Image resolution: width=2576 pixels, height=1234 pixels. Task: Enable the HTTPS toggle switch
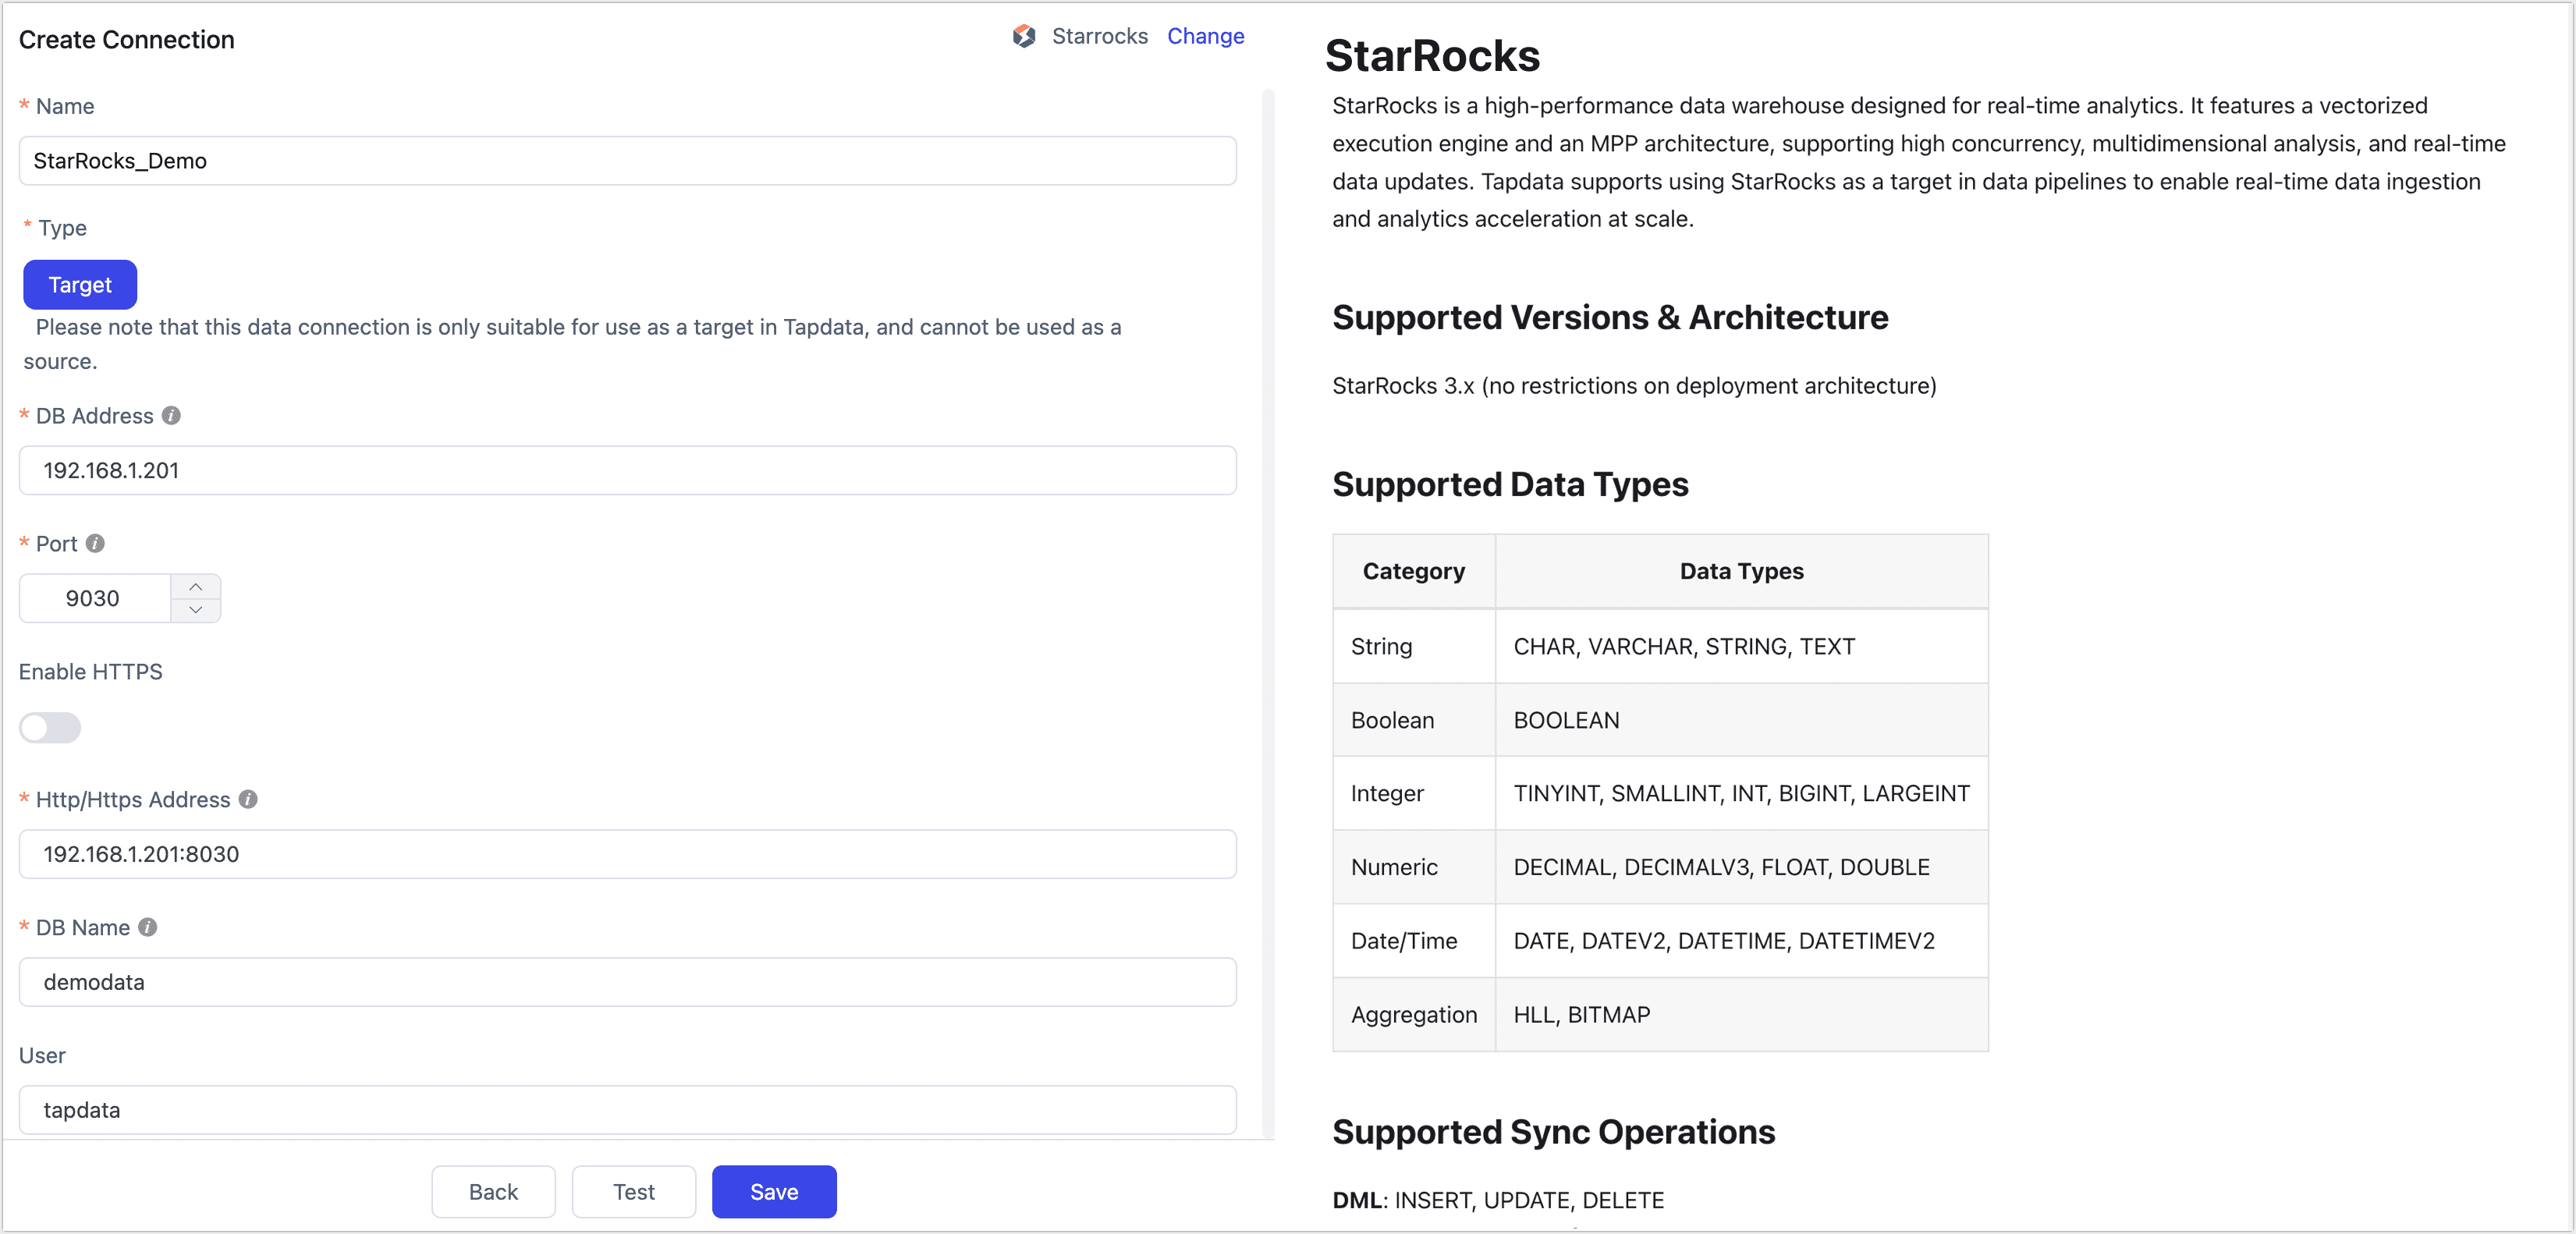pos(50,728)
